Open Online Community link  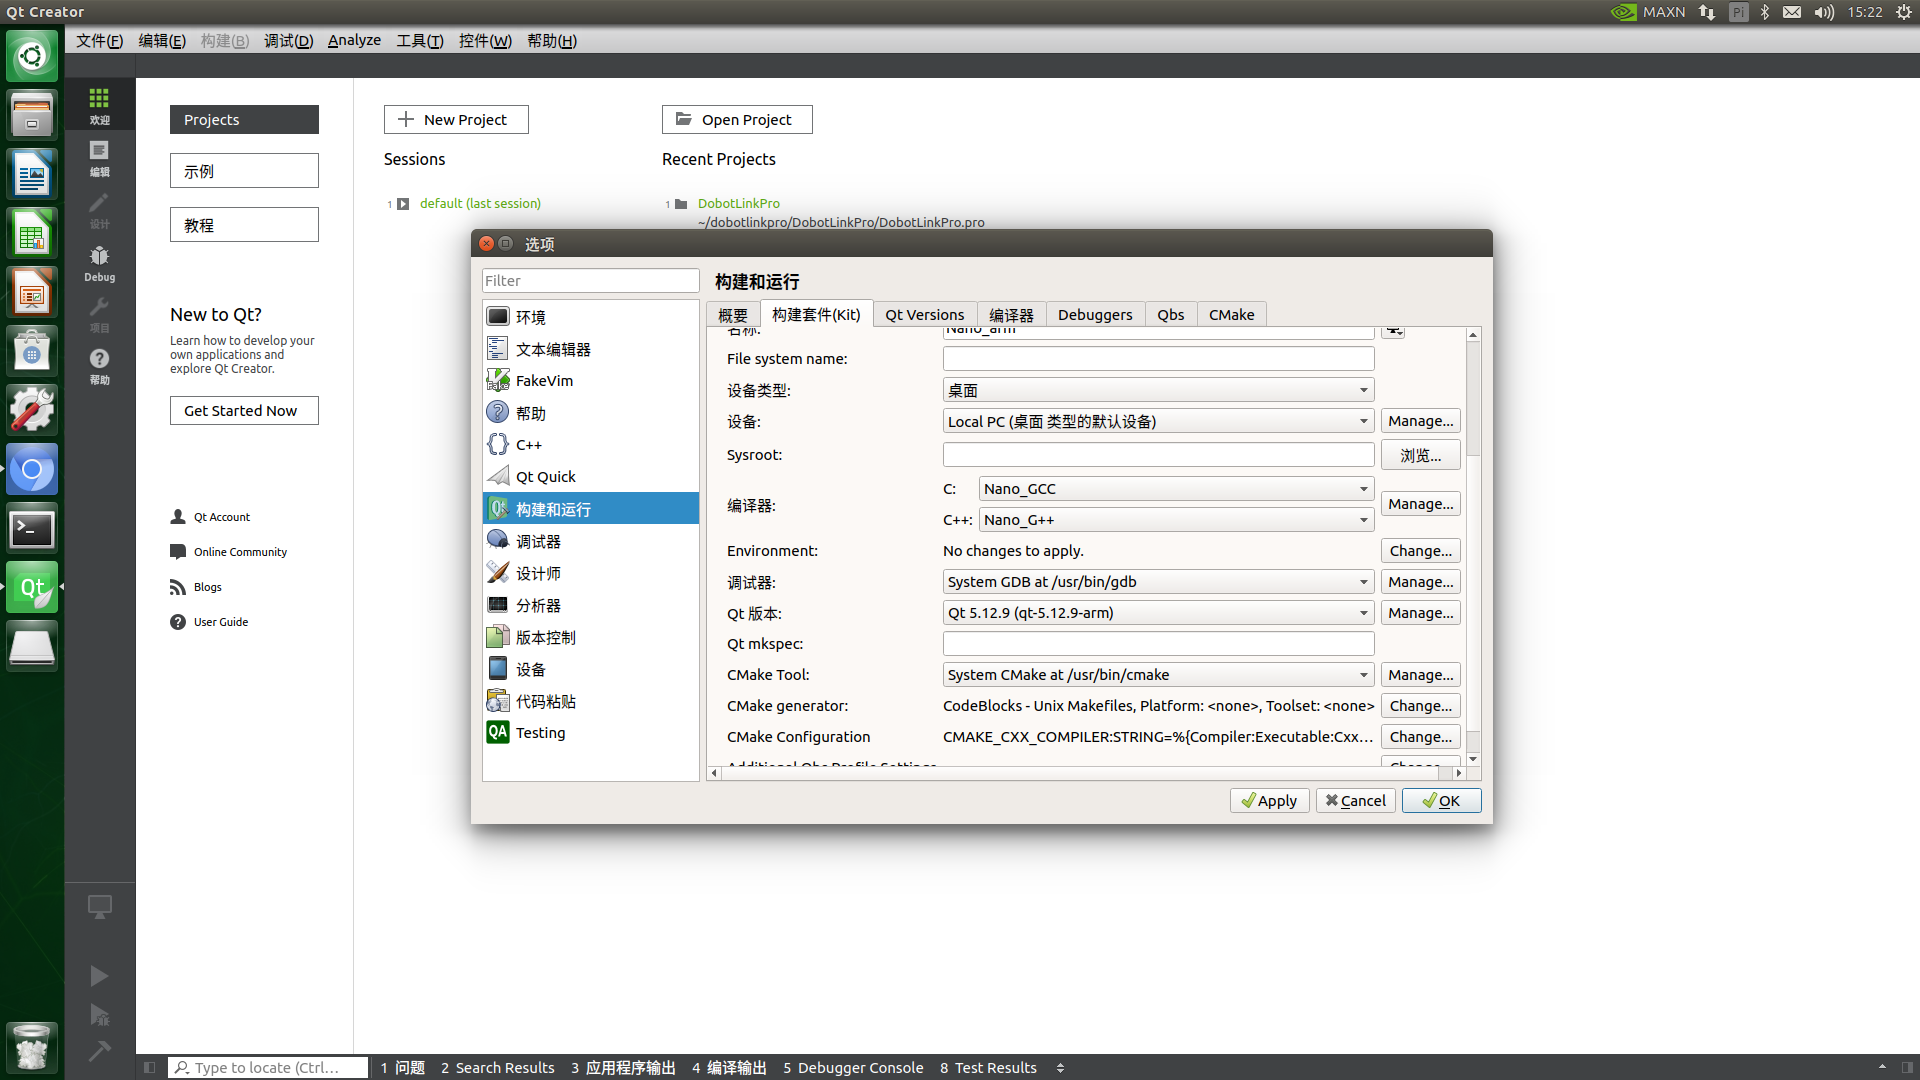pyautogui.click(x=240, y=552)
